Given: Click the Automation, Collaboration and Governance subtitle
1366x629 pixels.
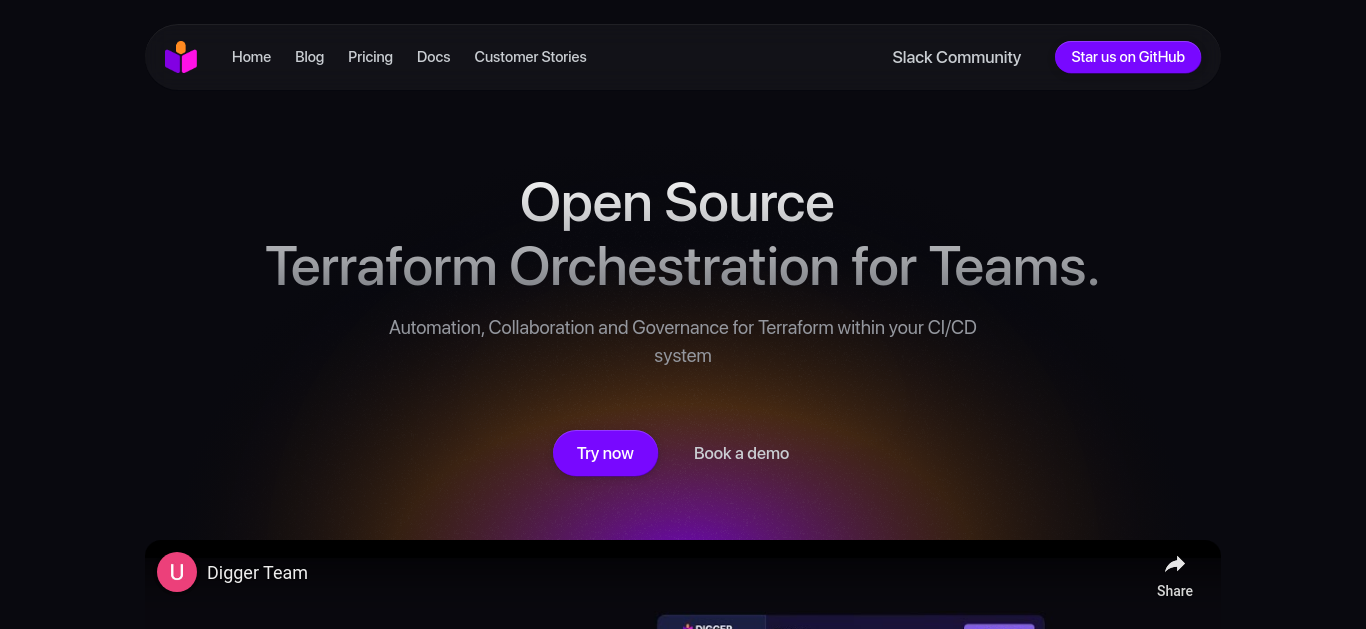Looking at the screenshot, I should 683,341.
